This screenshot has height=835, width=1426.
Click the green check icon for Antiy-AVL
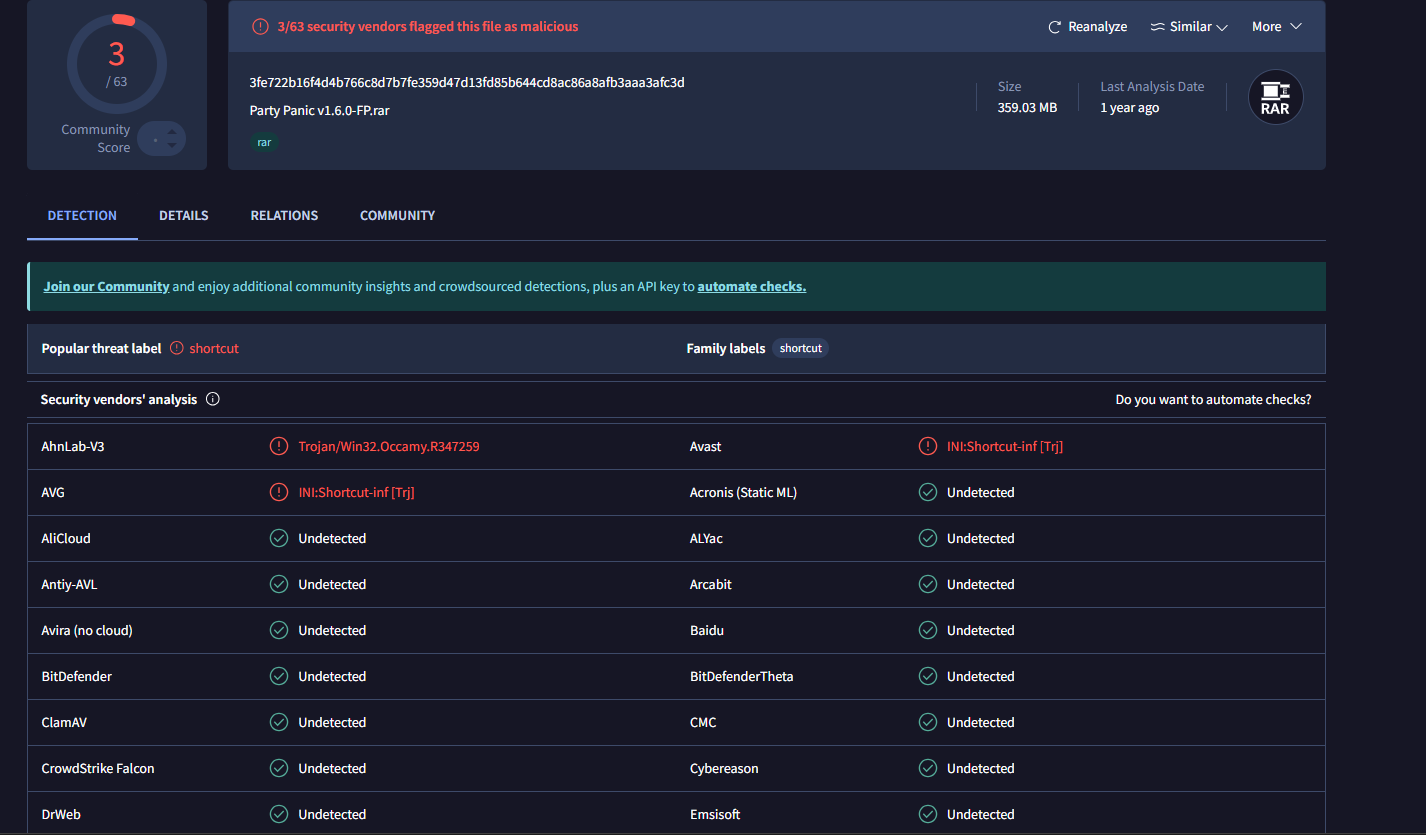click(x=279, y=584)
